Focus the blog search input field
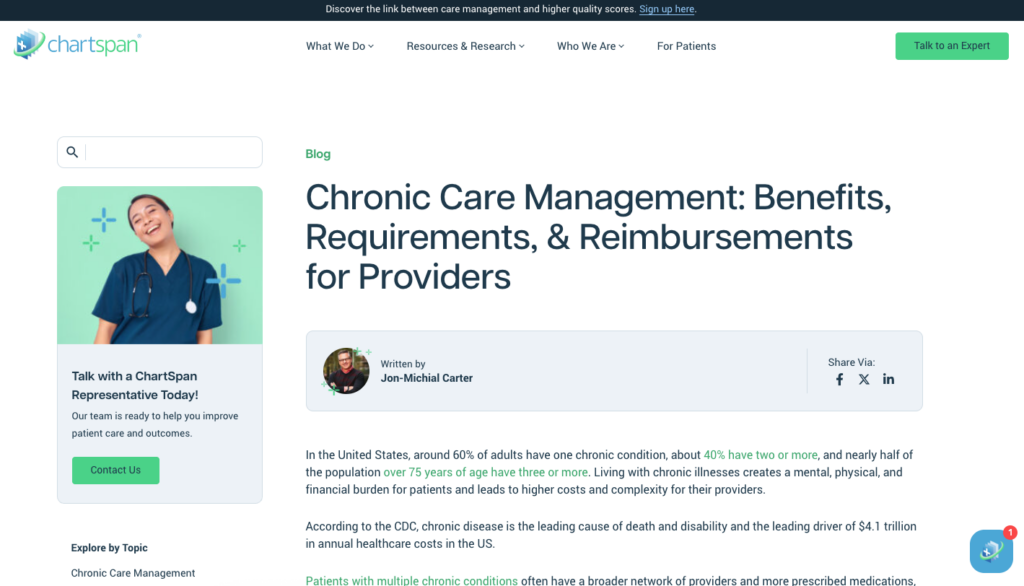The height and width of the screenshot is (586, 1024). (x=159, y=152)
